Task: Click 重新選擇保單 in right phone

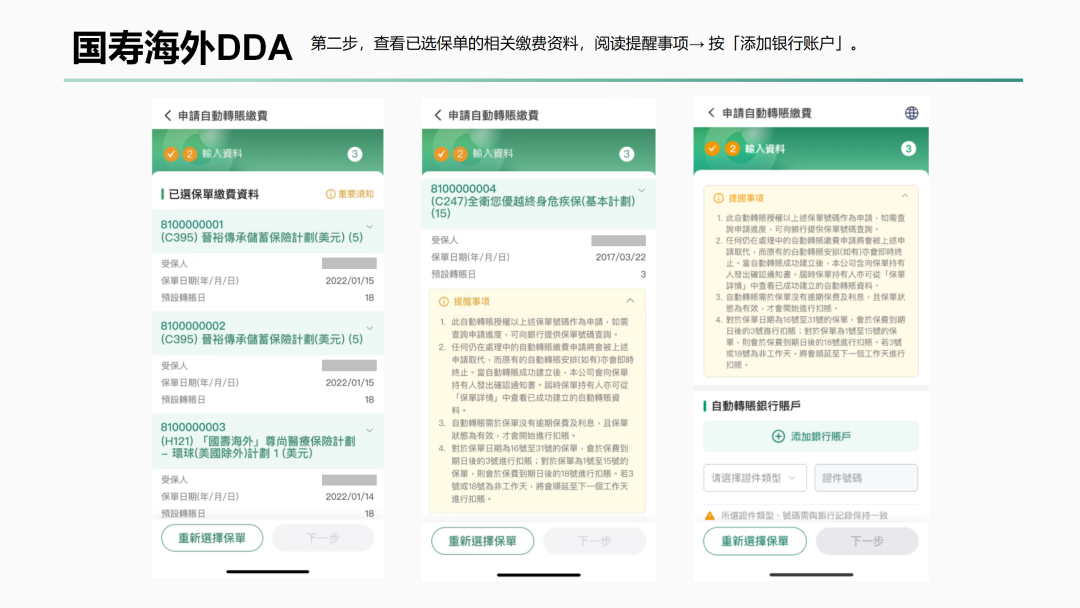Action: 755,541
